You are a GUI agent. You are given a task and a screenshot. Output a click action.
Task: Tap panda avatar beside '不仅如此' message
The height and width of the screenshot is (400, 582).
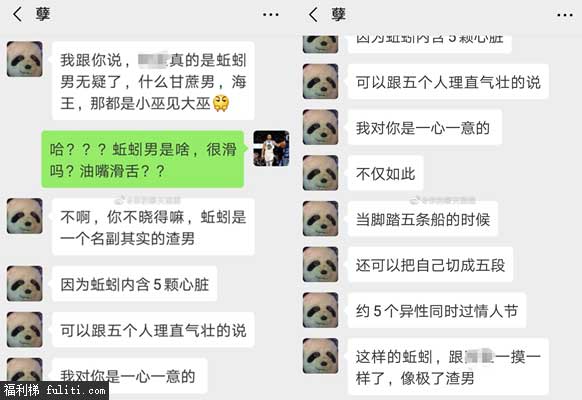(320, 173)
